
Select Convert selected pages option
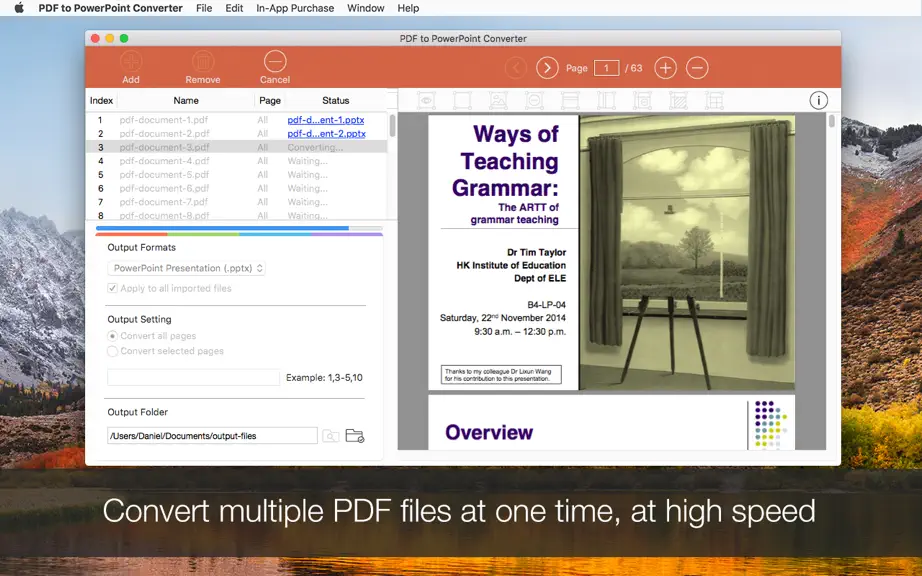point(112,351)
